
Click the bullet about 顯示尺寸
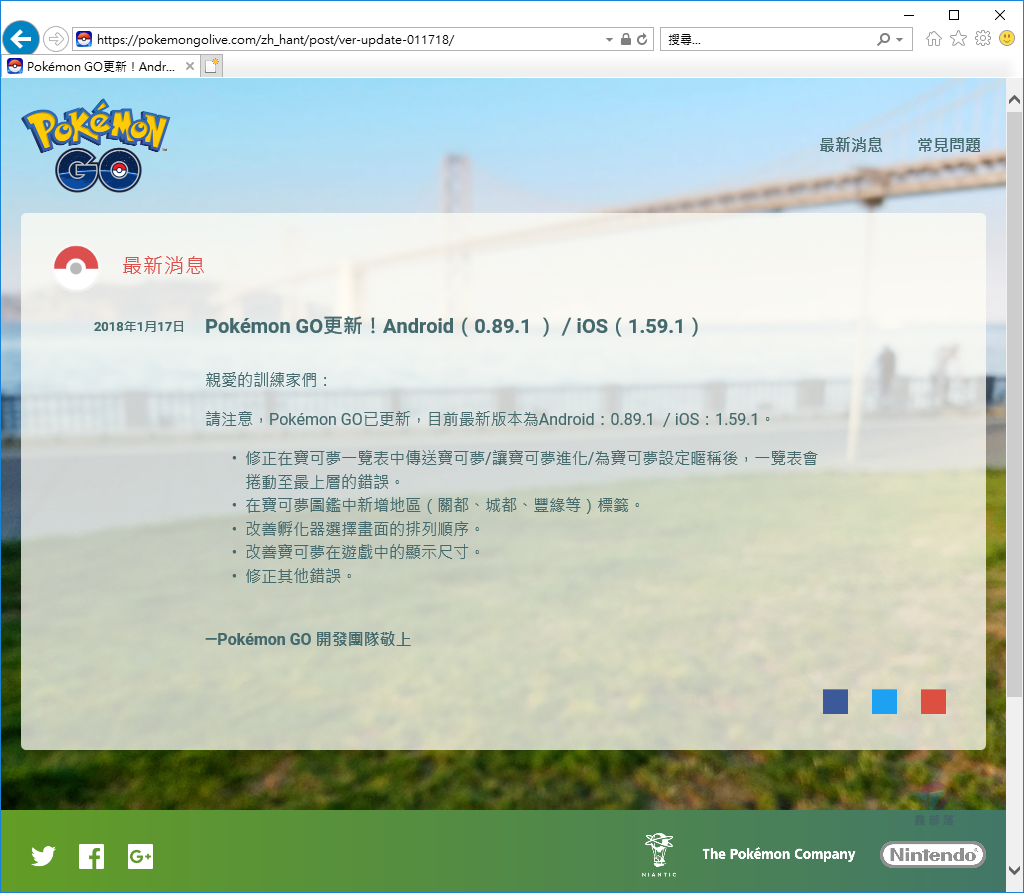(363, 552)
